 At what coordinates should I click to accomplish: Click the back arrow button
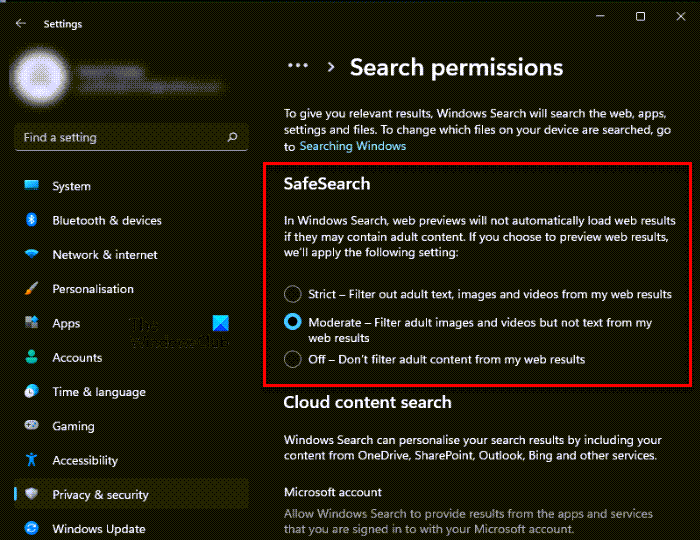click(22, 23)
